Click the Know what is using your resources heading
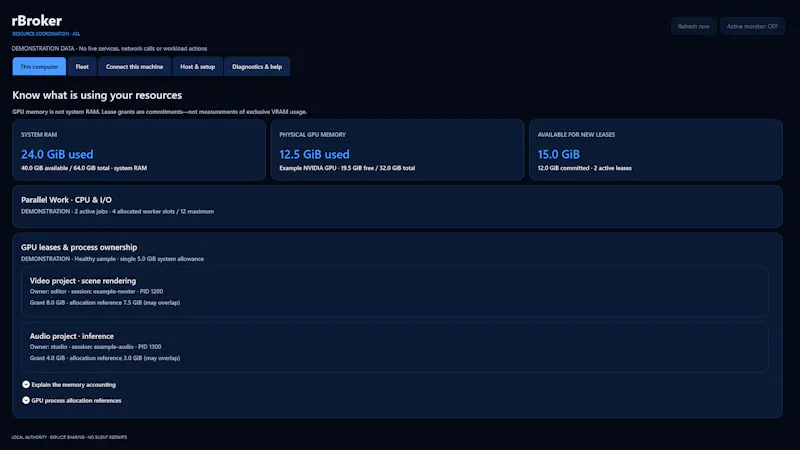800x450 pixels. tap(97, 95)
